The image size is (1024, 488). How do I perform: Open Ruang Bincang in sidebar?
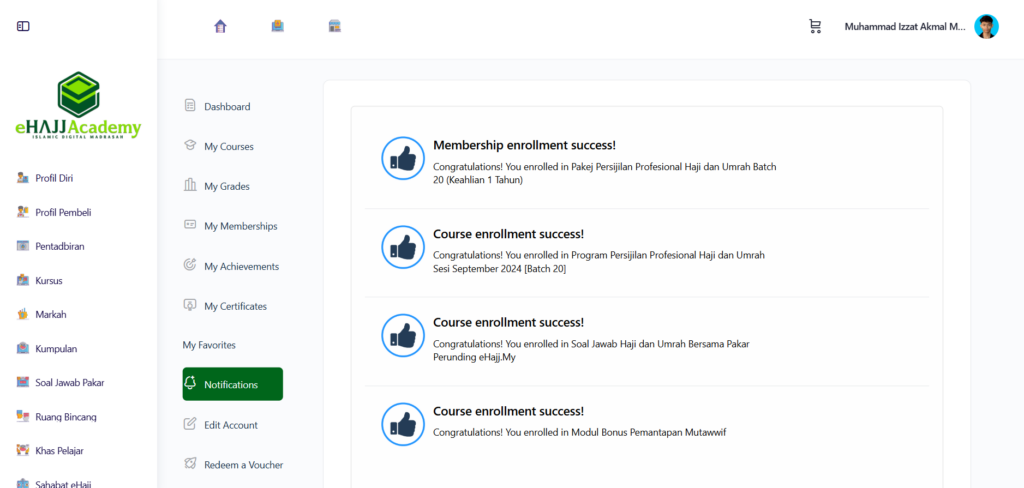(x=65, y=416)
